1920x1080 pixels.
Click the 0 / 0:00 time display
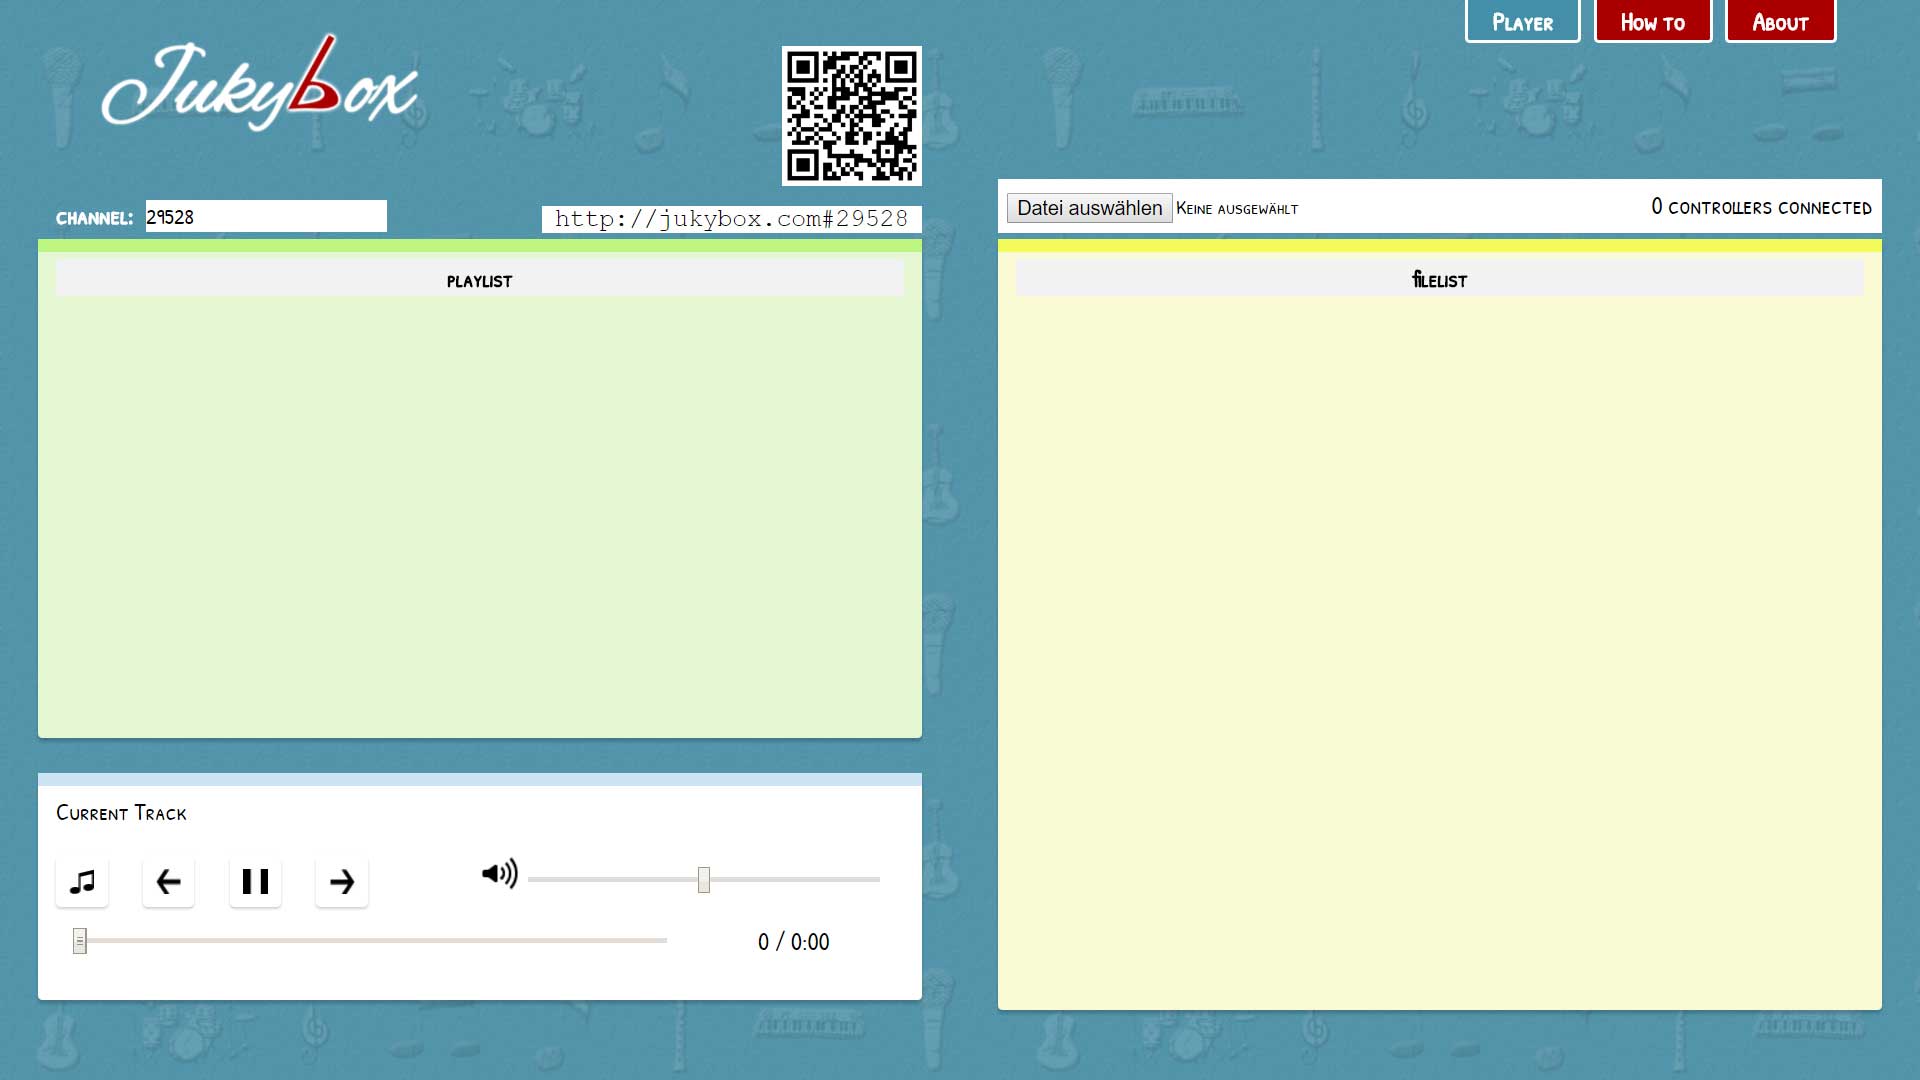click(793, 942)
